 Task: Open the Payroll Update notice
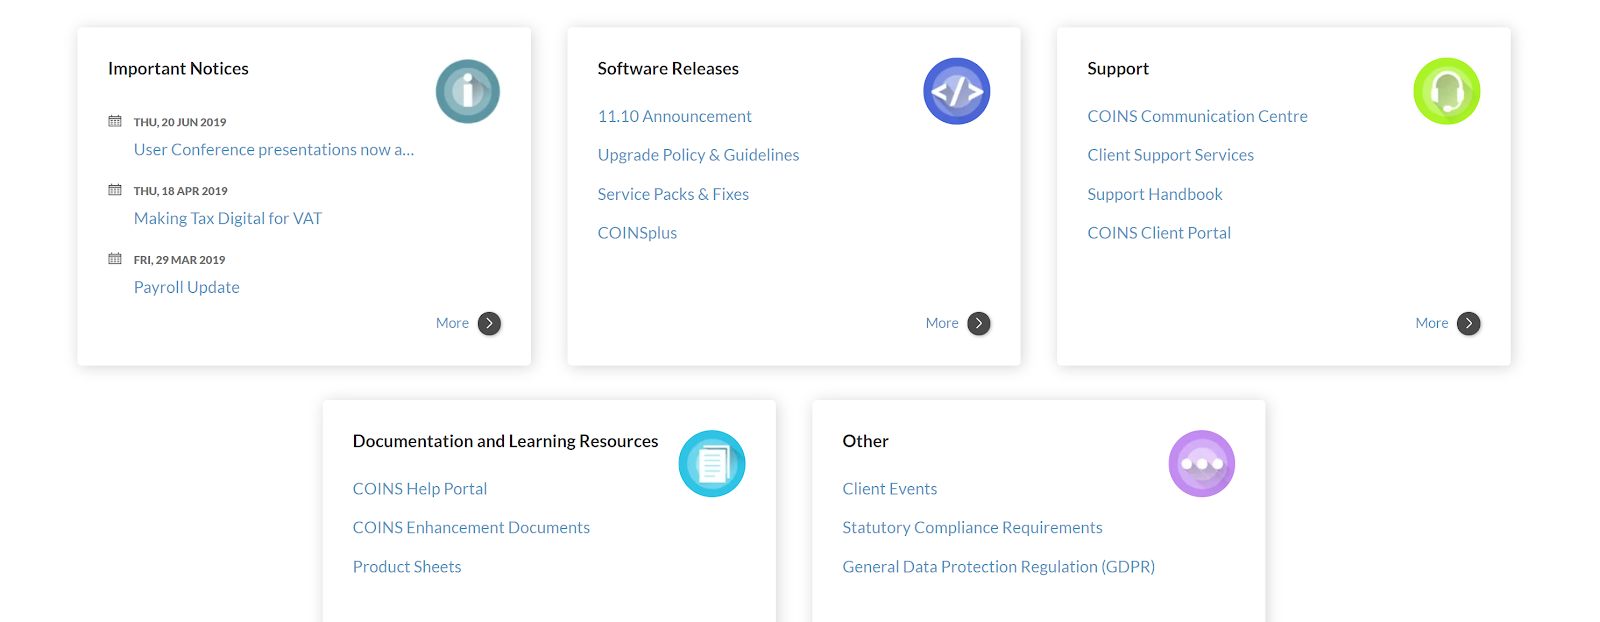pos(187,288)
